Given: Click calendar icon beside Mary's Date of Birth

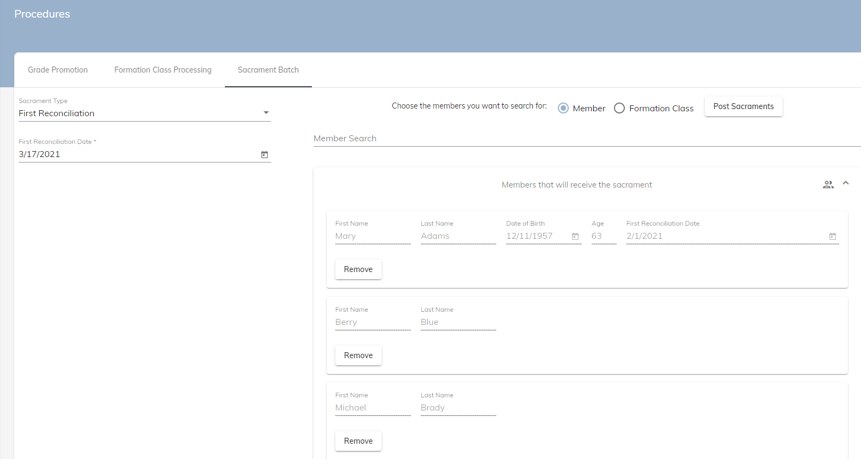Looking at the screenshot, I should coord(575,237).
